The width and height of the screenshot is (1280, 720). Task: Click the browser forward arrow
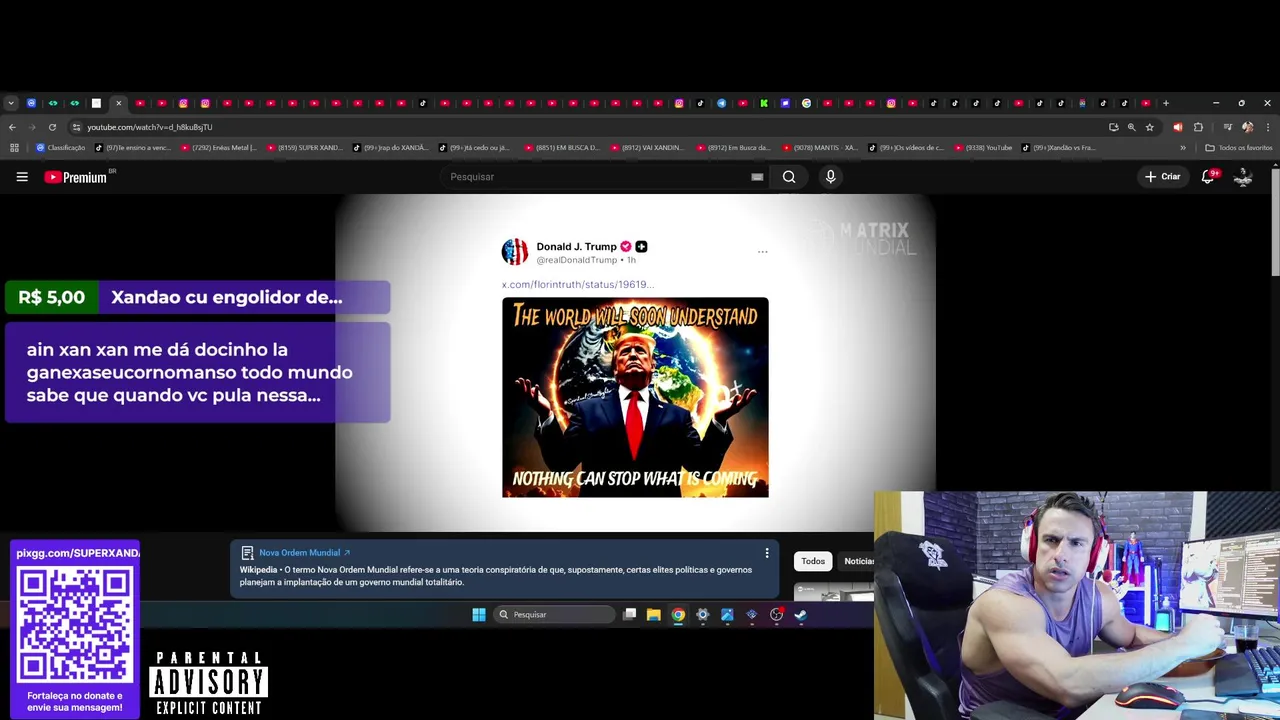[32, 127]
